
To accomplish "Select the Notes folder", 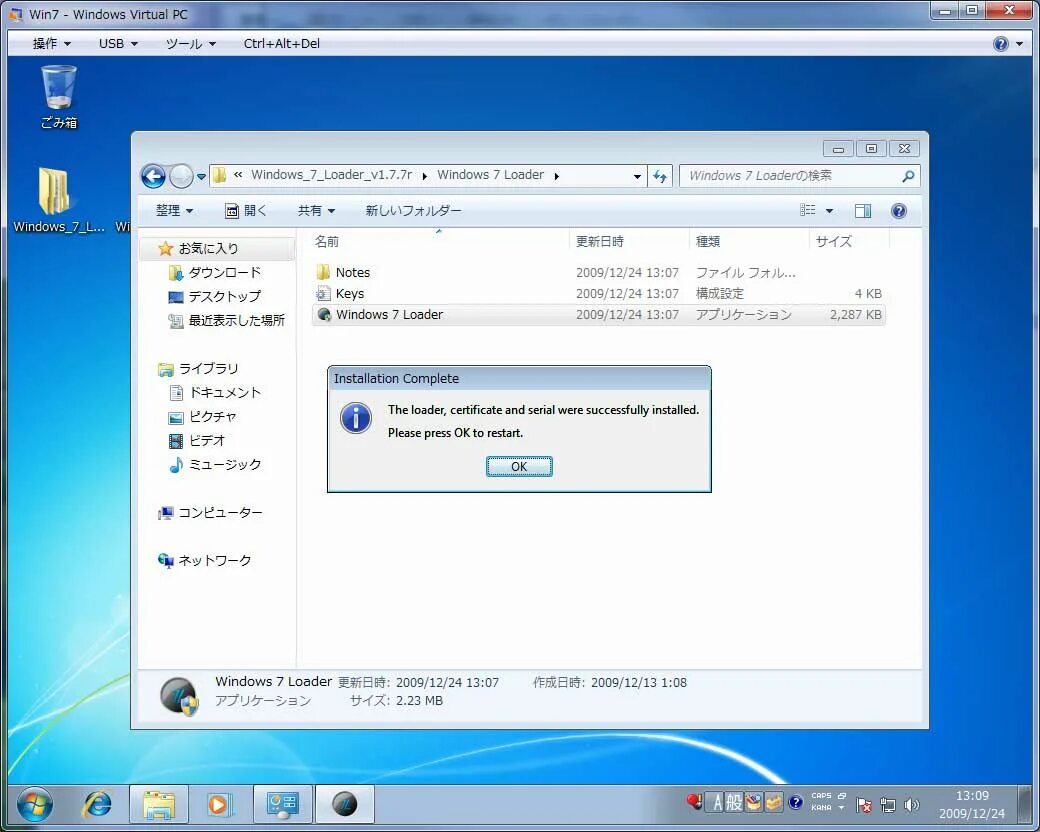I will tap(598, 272).
